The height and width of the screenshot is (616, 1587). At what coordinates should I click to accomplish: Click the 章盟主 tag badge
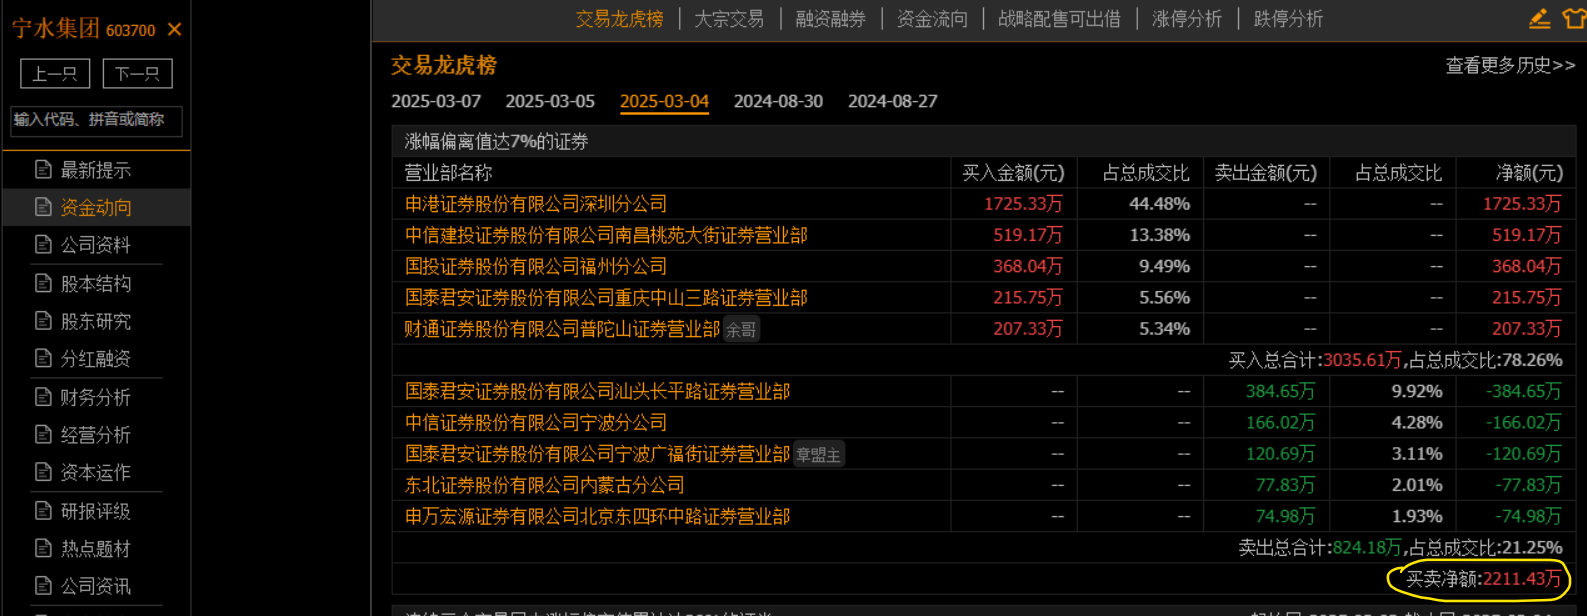point(819,455)
